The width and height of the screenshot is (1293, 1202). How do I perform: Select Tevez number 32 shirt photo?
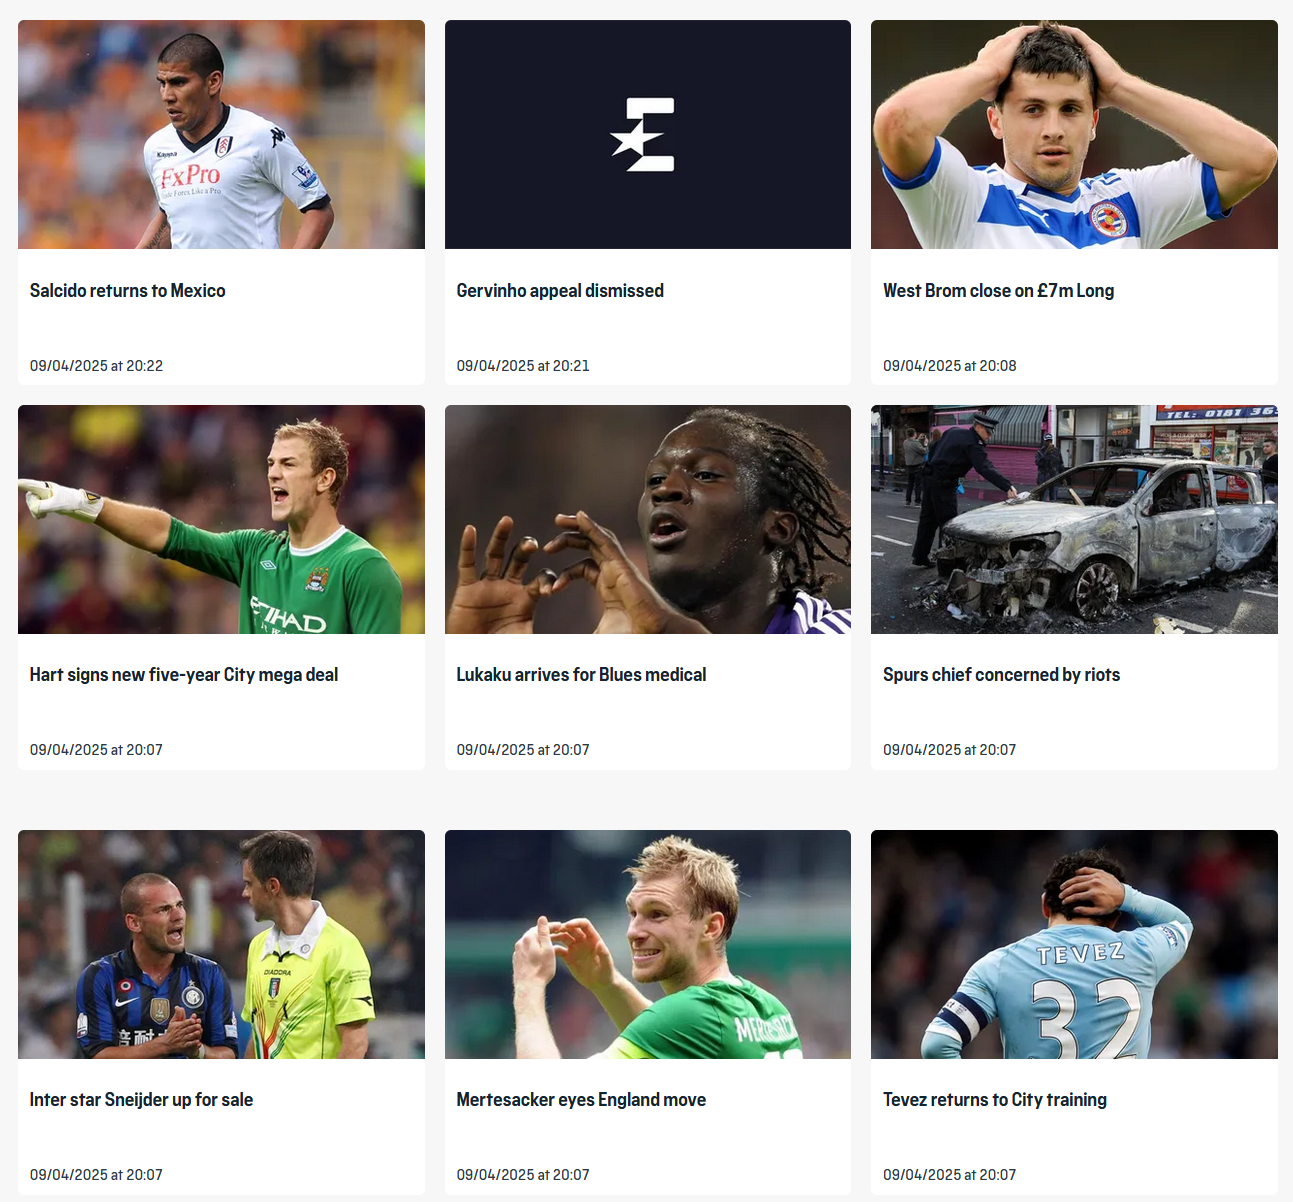[x=1074, y=944]
